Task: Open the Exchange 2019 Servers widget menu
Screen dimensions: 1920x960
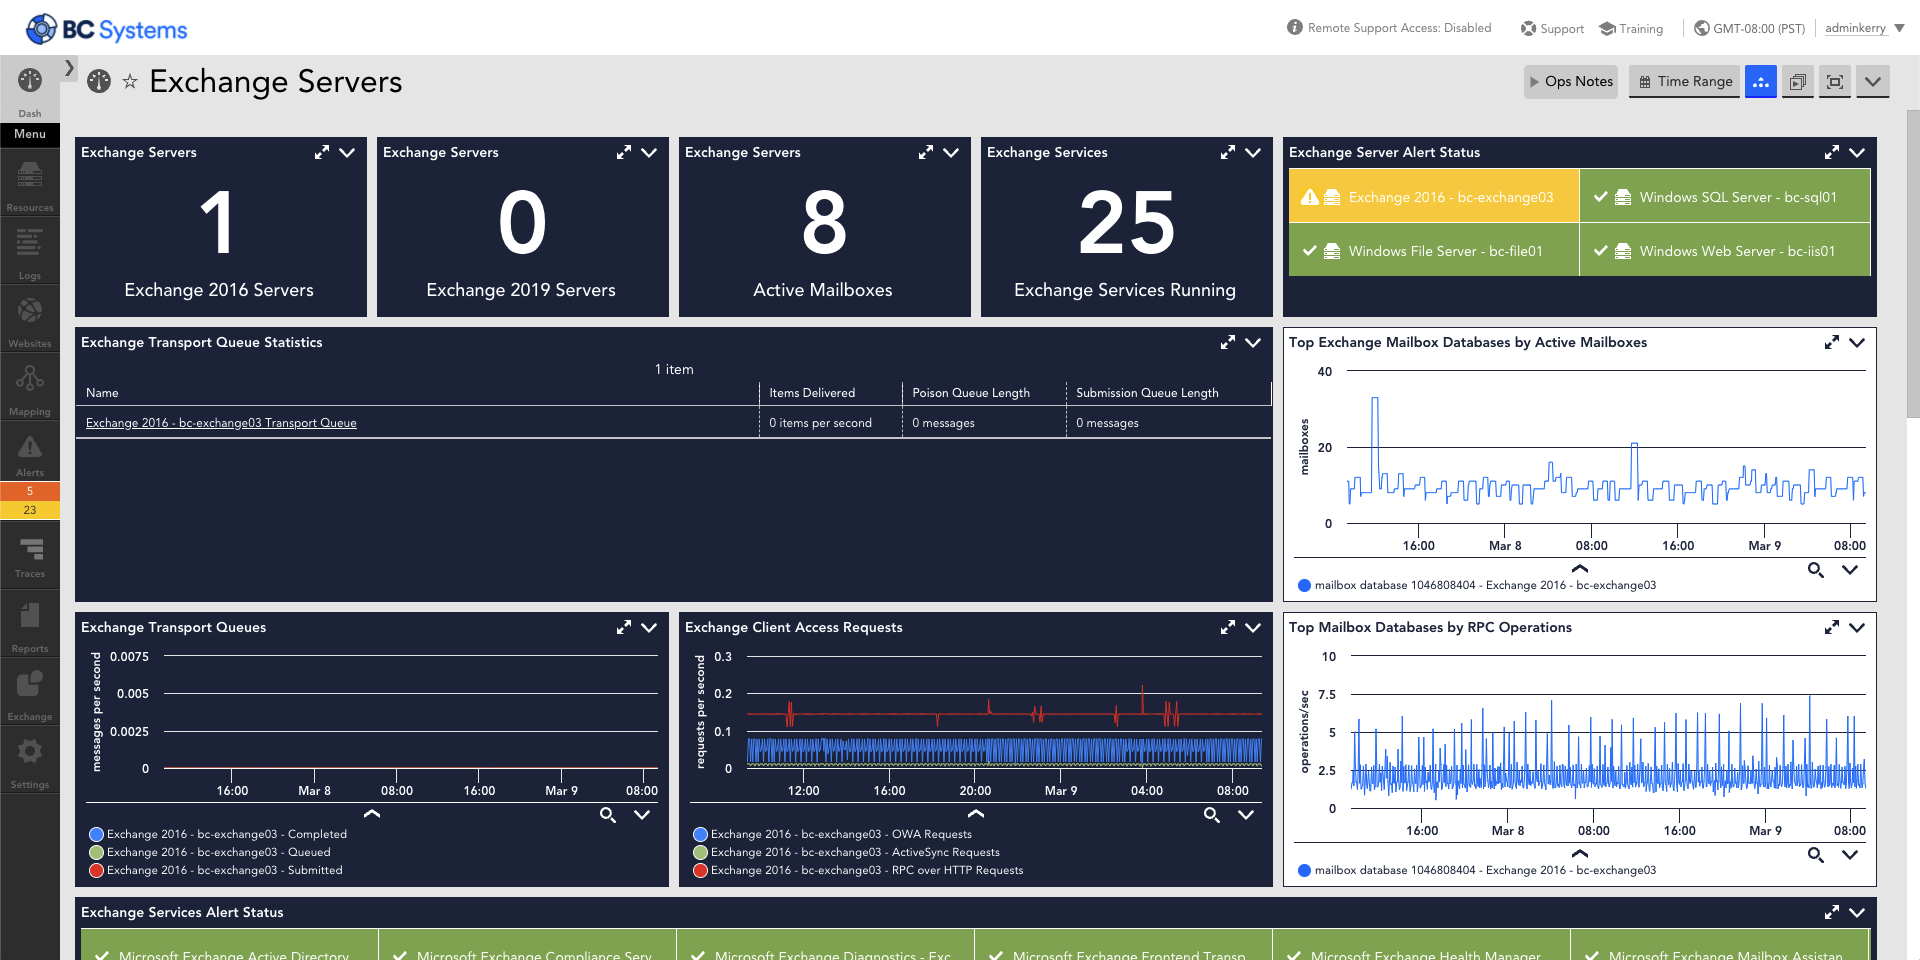Action: [649, 152]
